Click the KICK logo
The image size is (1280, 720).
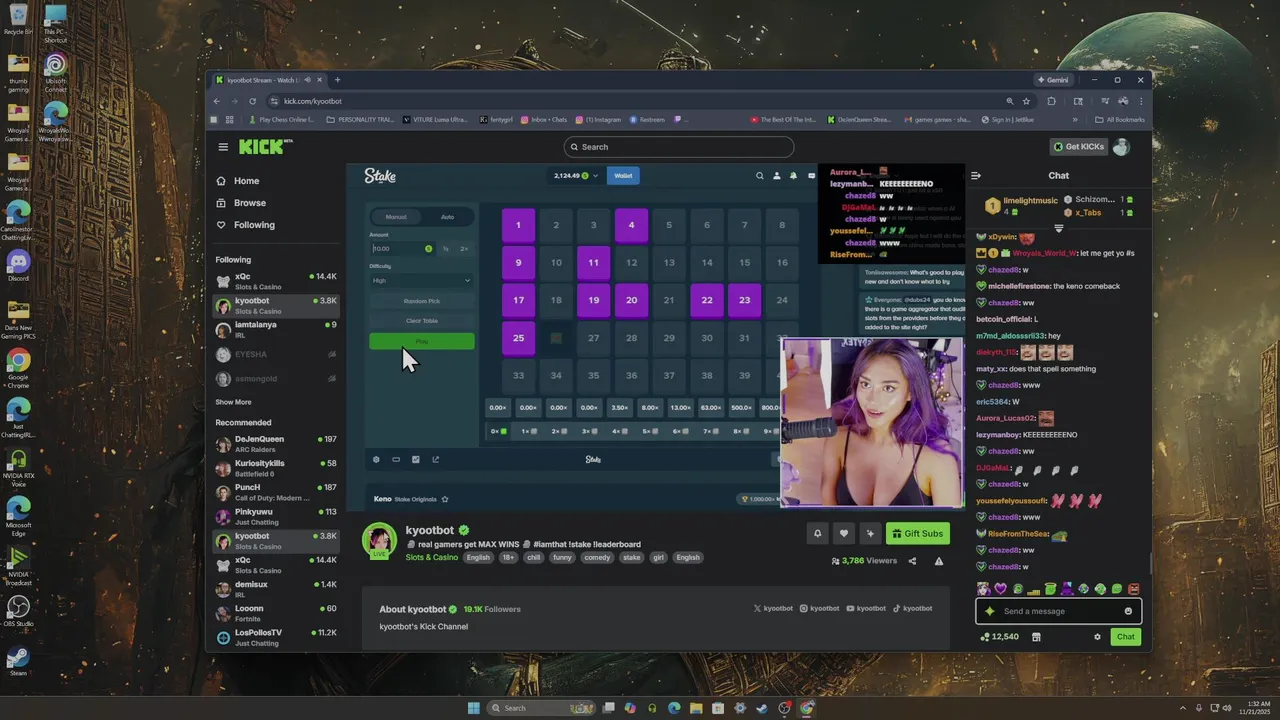pyautogui.click(x=265, y=147)
